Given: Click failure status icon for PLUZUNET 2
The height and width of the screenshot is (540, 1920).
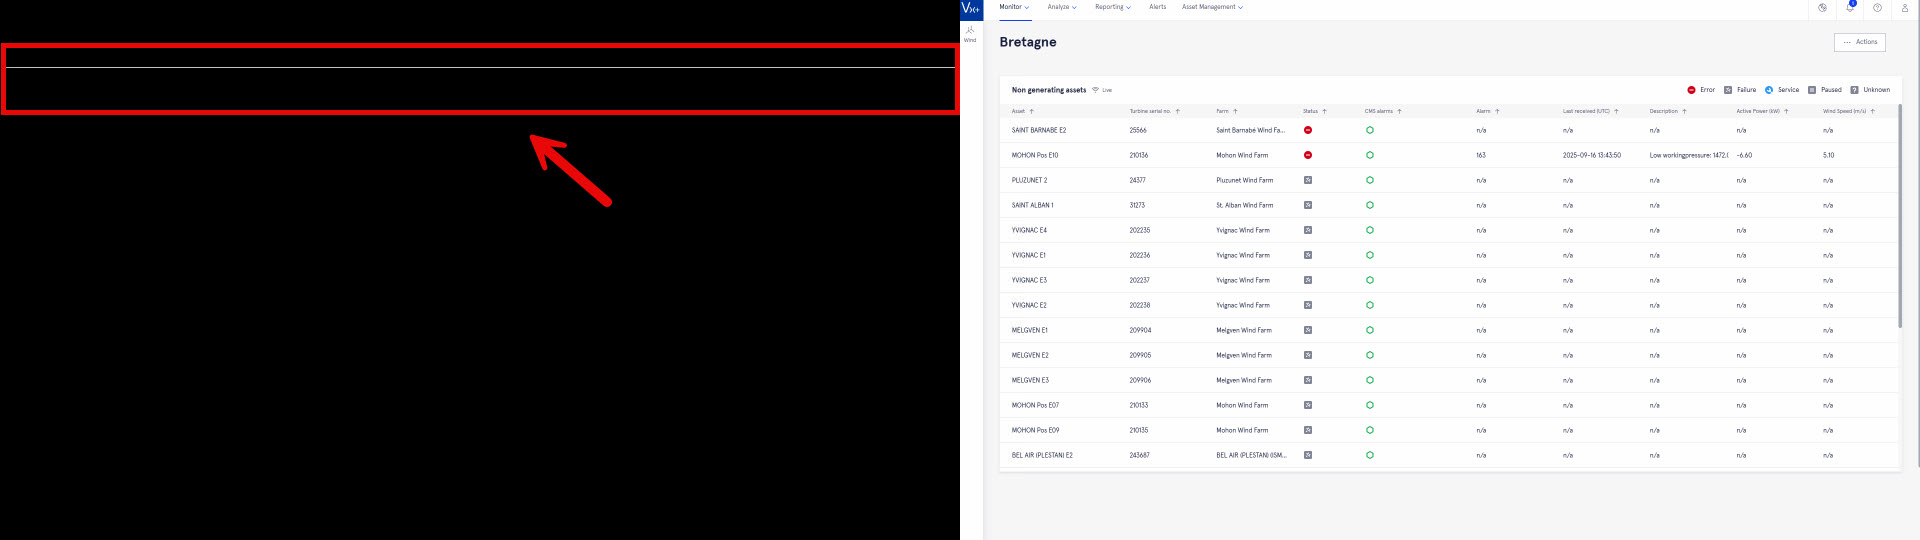Looking at the screenshot, I should pos(1307,180).
